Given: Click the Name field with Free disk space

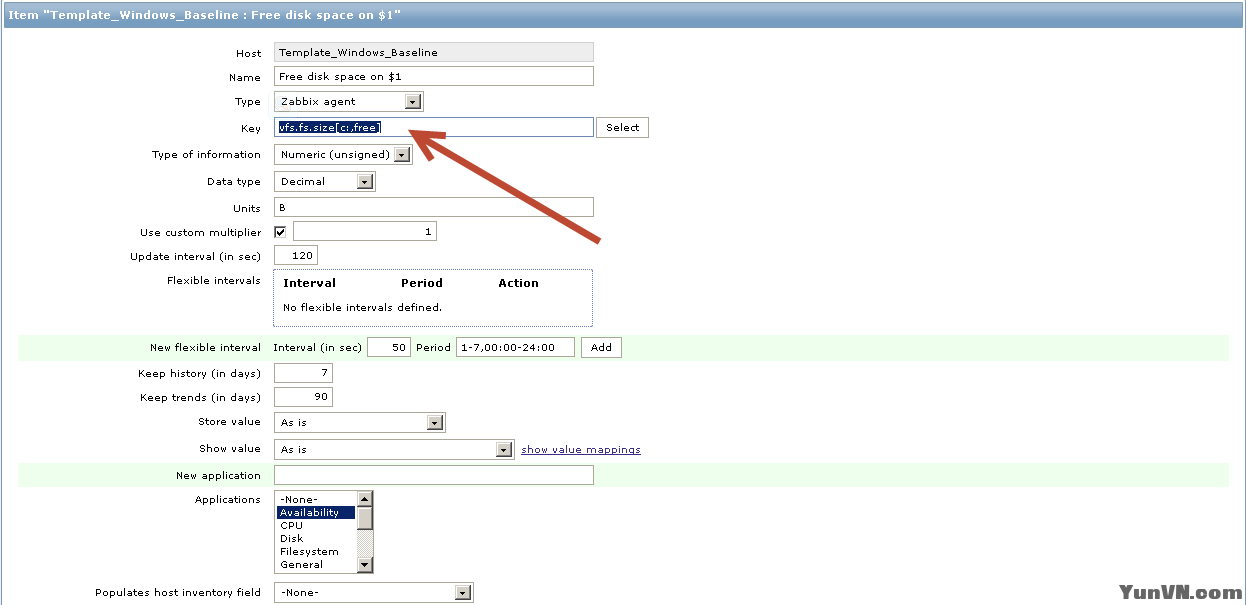Looking at the screenshot, I should click(433, 77).
